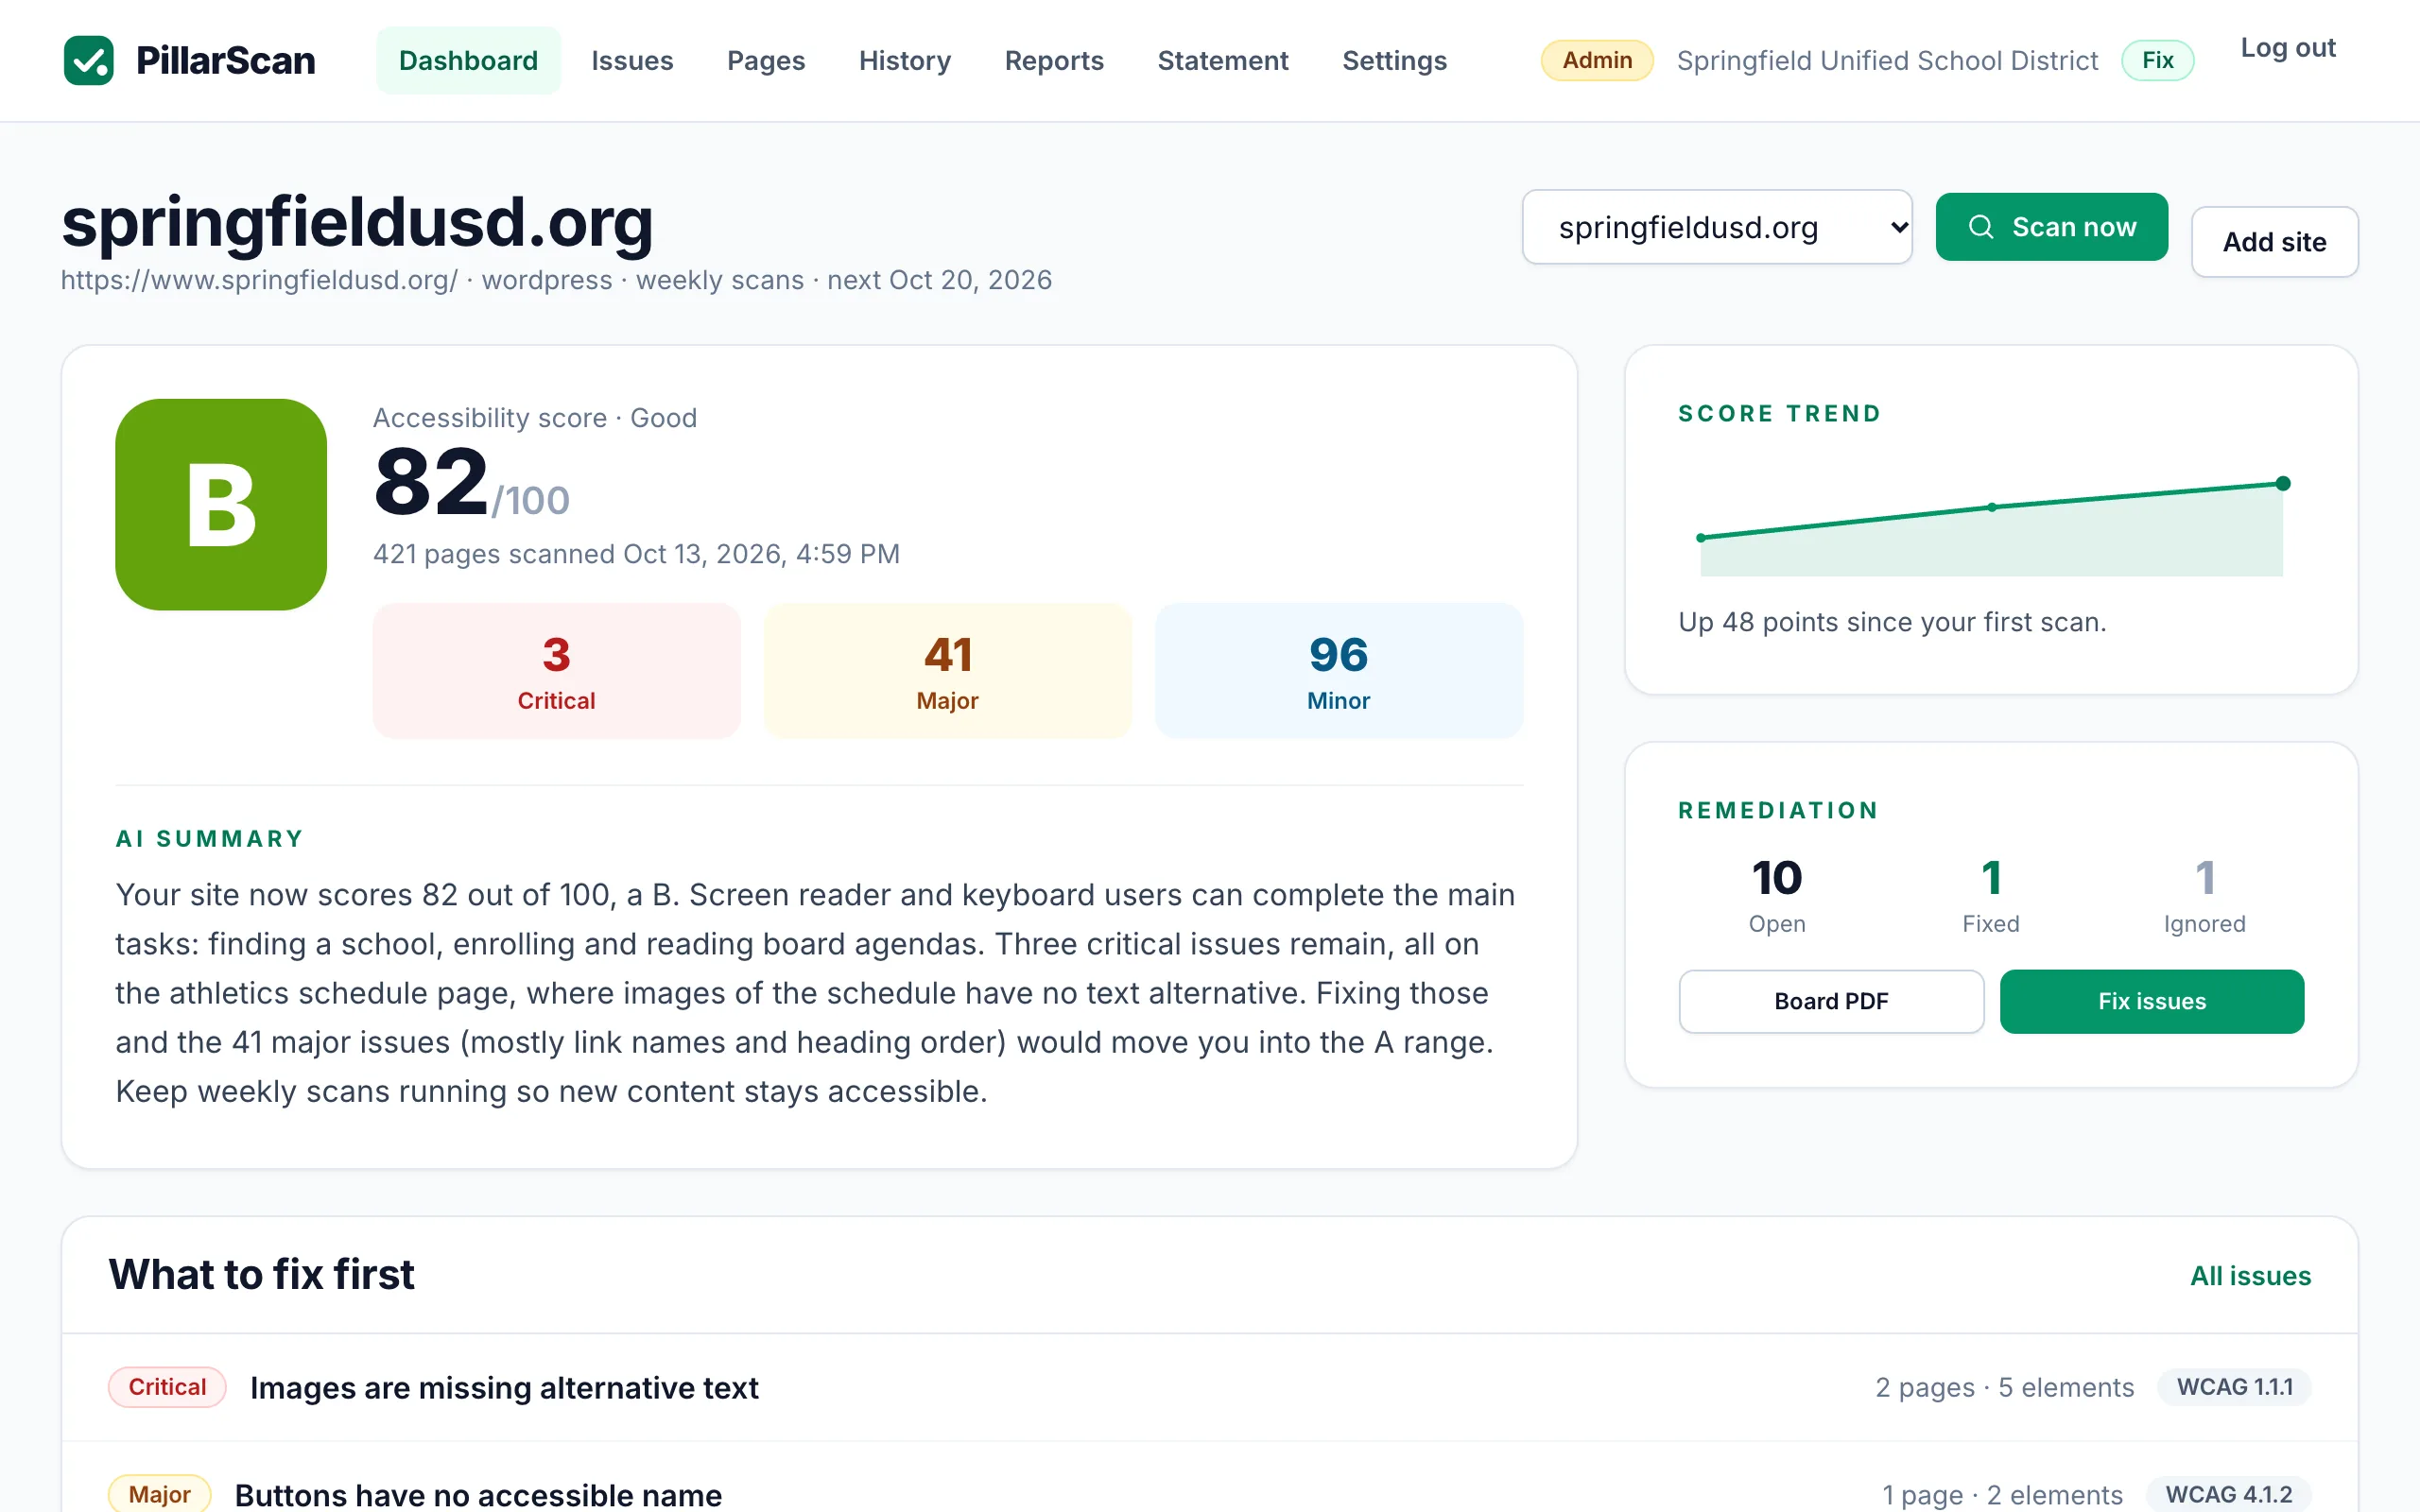Image resolution: width=2420 pixels, height=1512 pixels.
Task: Go to Settings in the navigation
Action: pyautogui.click(x=1394, y=61)
